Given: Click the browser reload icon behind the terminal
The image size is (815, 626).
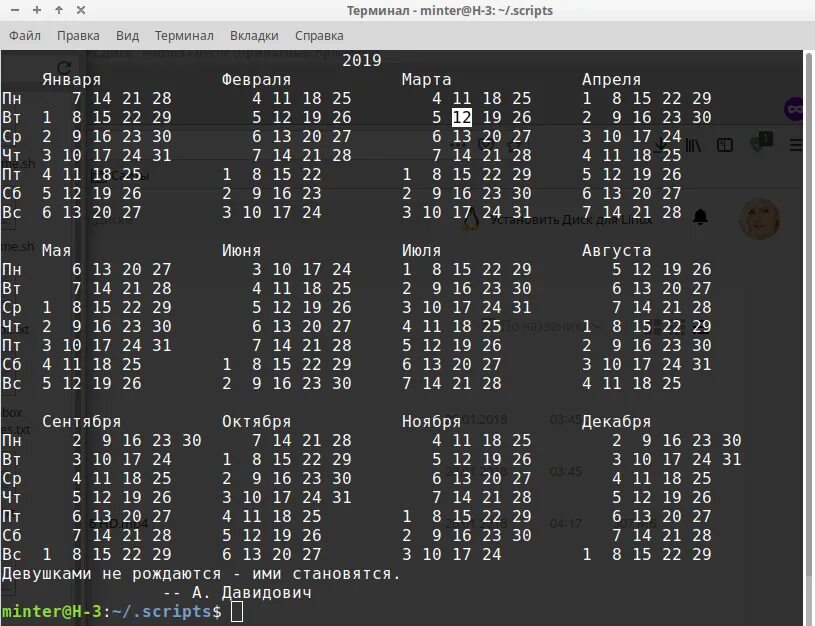Looking at the screenshot, I should click(64, 67).
